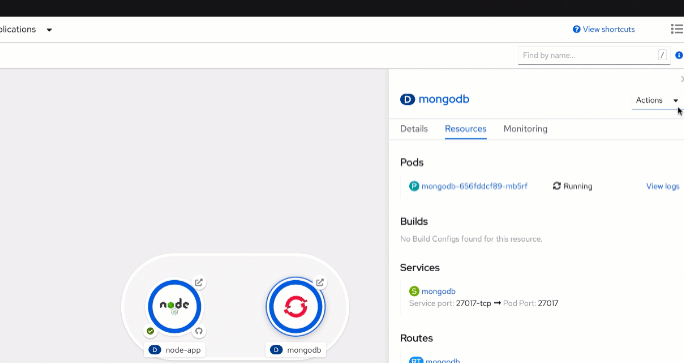Open the Monitoring tab
This screenshot has width=684, height=363.
(525, 129)
